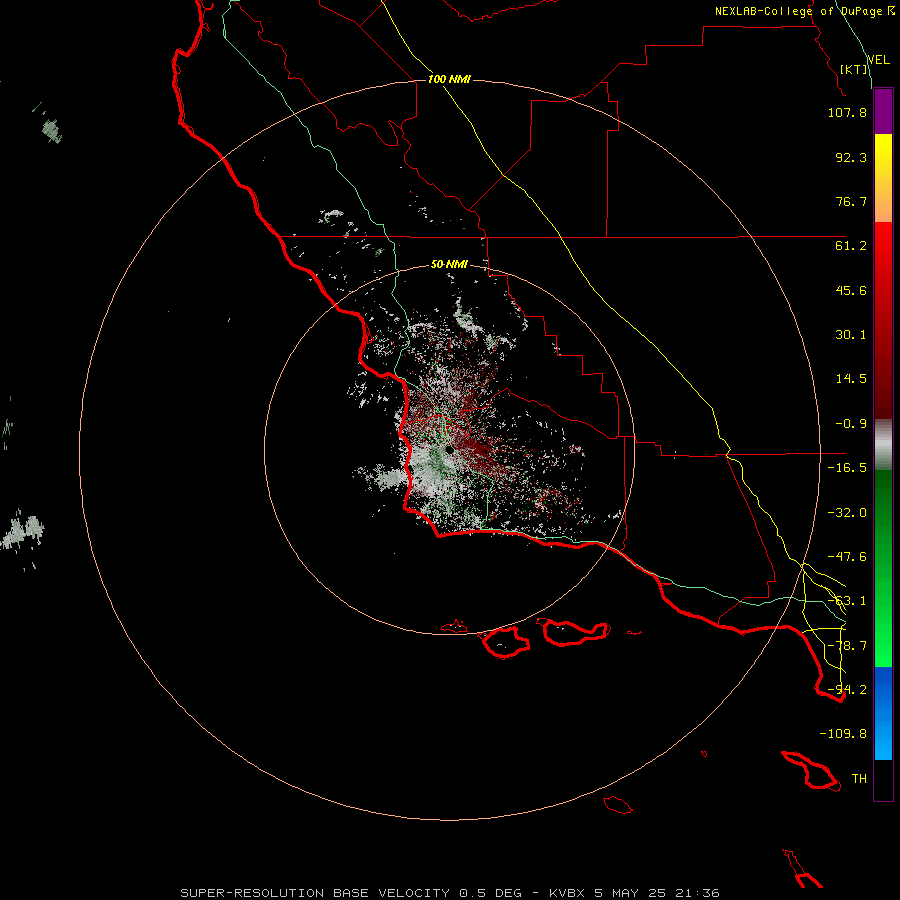Click the -16.5 legend value
The height and width of the screenshot is (900, 900).
click(847, 468)
